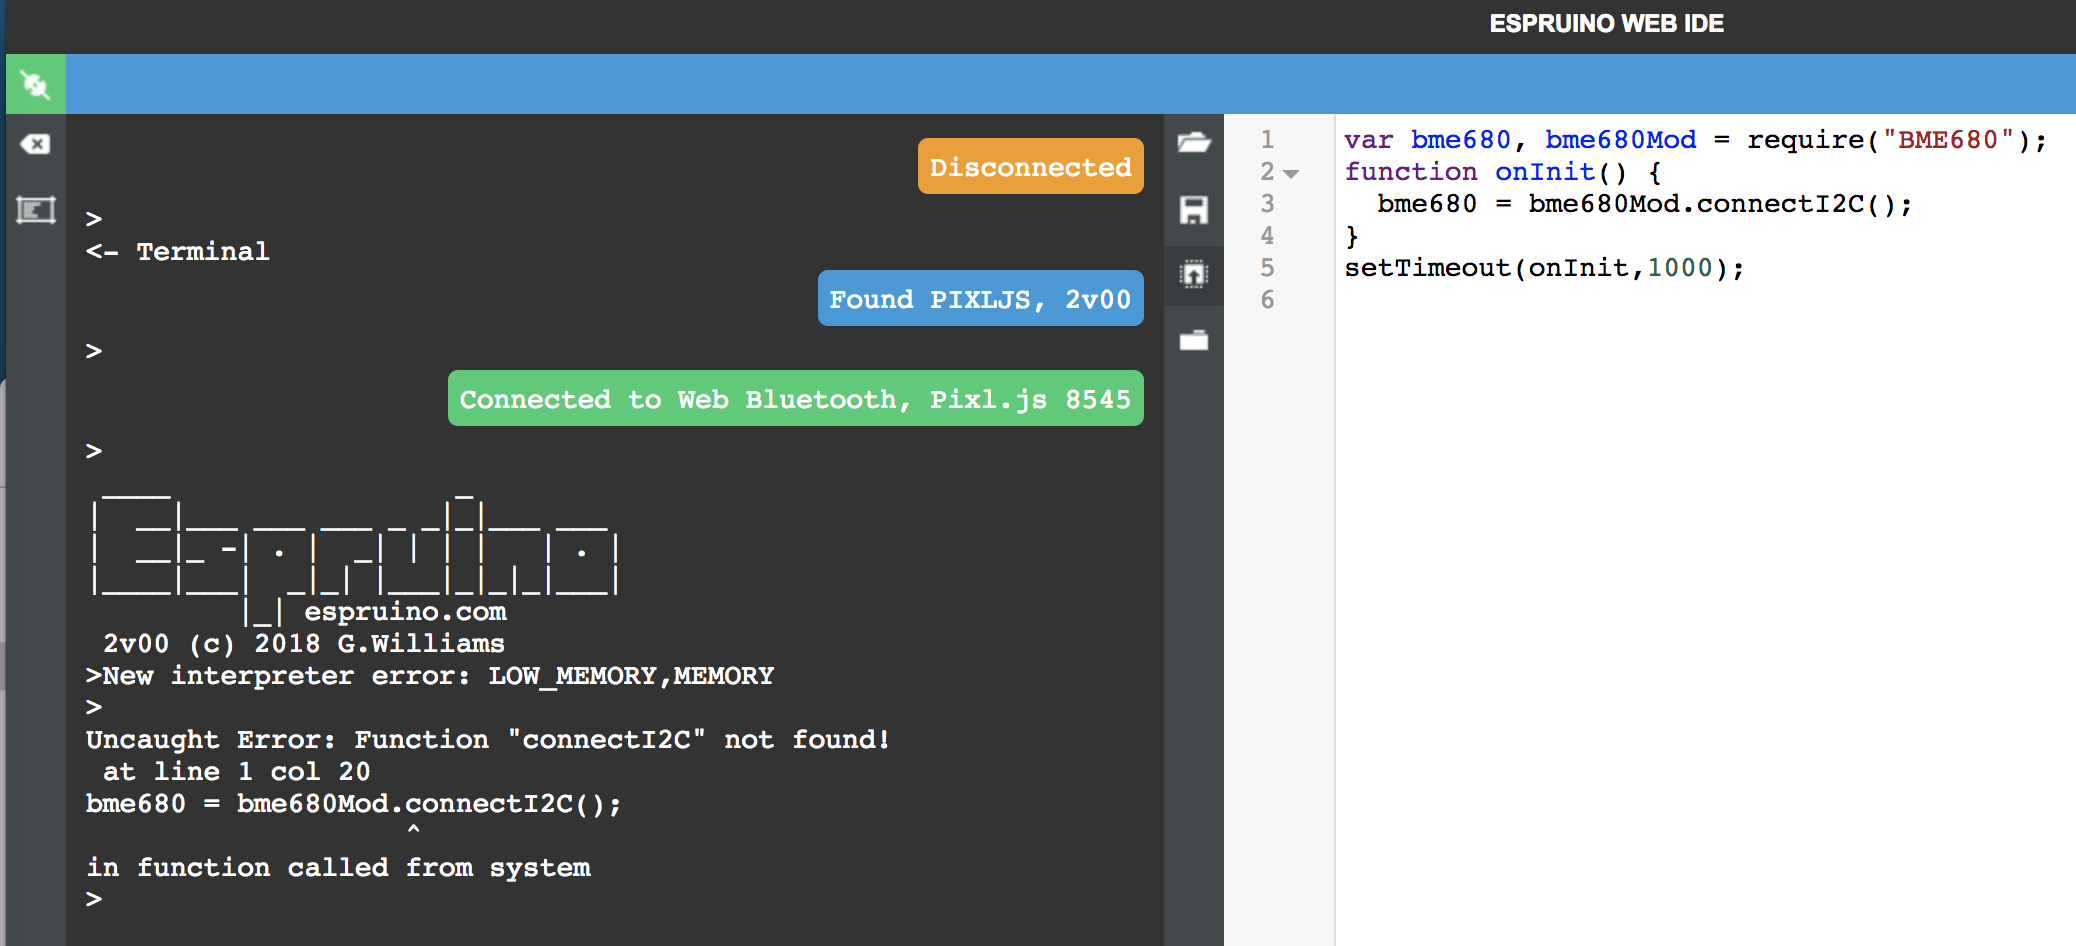Click the function onInit() line in editor
Viewport: 2076px width, 946px height.
(x=1503, y=172)
